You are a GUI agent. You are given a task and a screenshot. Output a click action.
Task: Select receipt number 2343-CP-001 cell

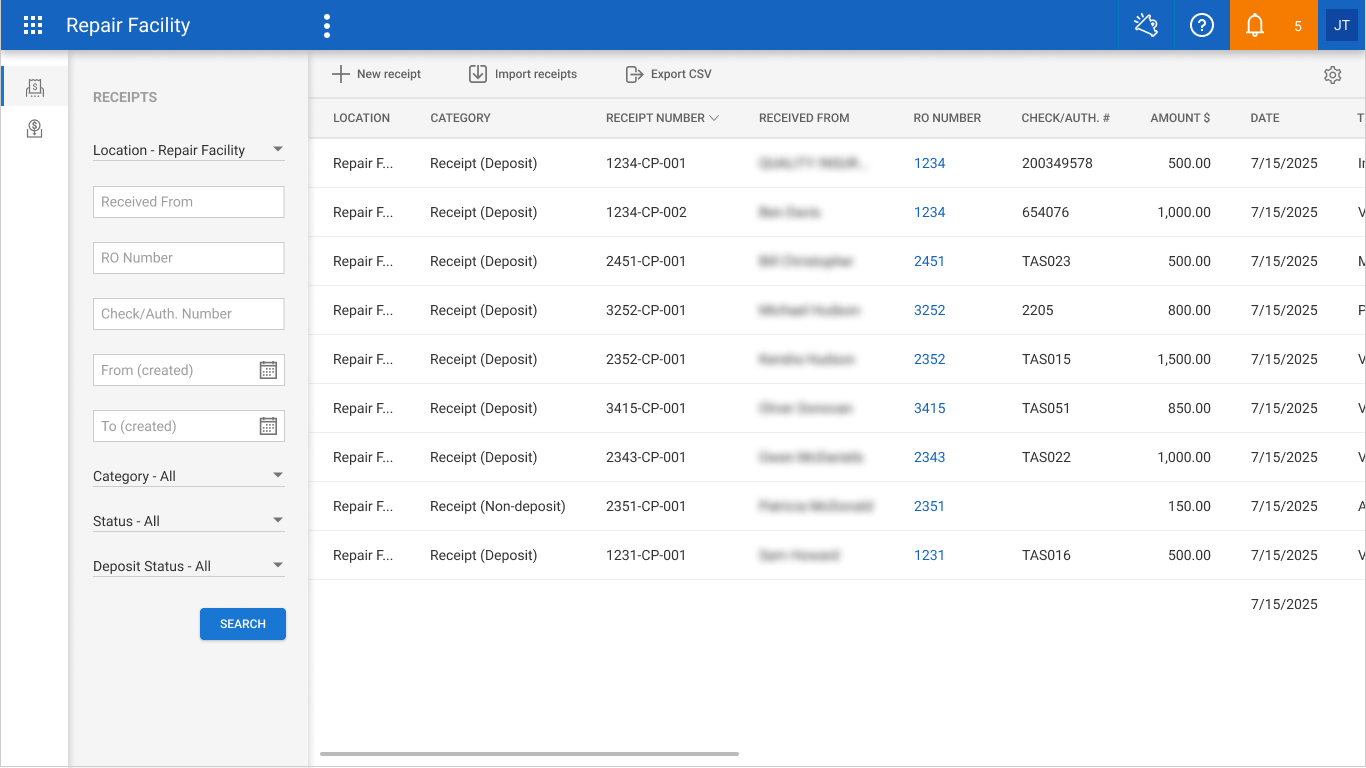(x=646, y=457)
